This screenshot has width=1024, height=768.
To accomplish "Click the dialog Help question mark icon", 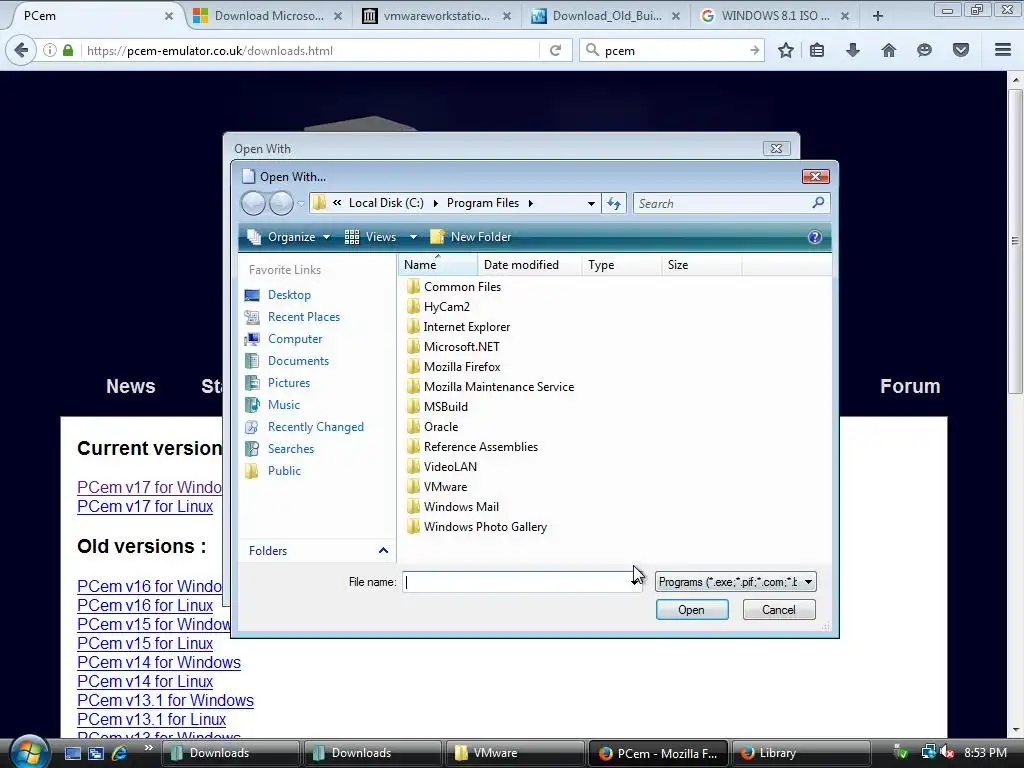I will pos(814,237).
